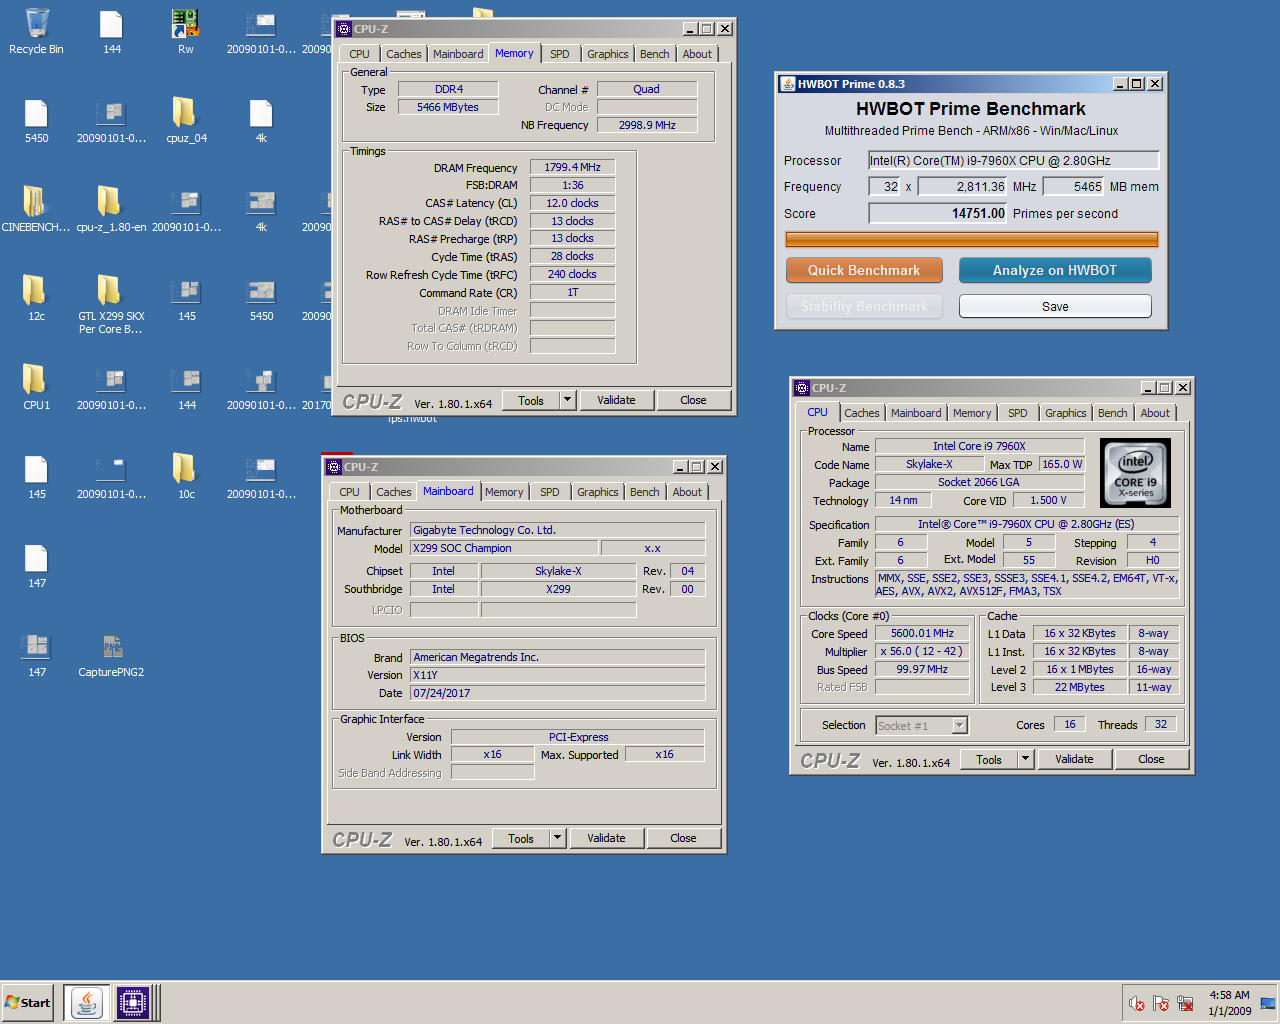Click Tools button in CPU-Z Memory window
The height and width of the screenshot is (1024, 1280).
click(531, 400)
